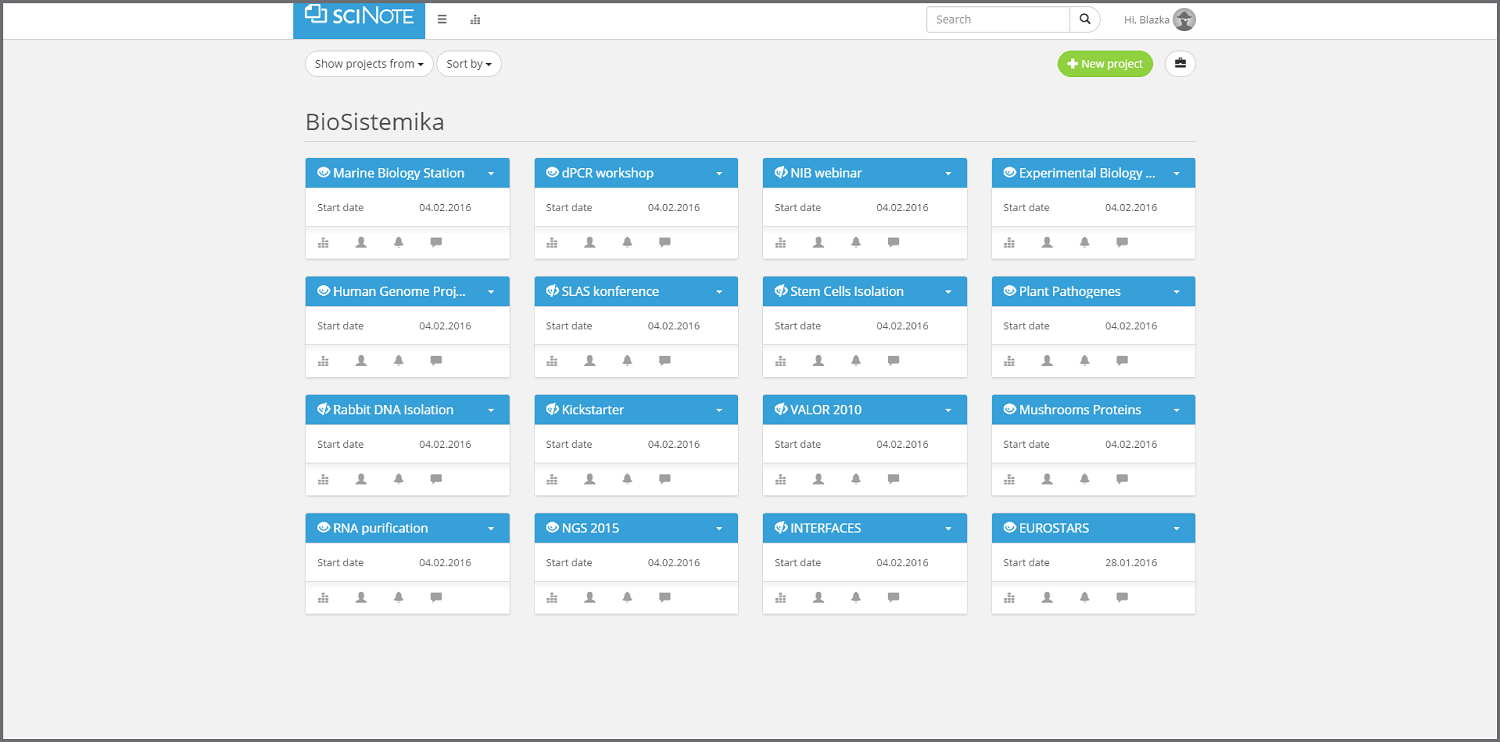Toggle visibility eye on Plant Pathogenes project
The height and width of the screenshot is (742, 1500).
click(1009, 291)
